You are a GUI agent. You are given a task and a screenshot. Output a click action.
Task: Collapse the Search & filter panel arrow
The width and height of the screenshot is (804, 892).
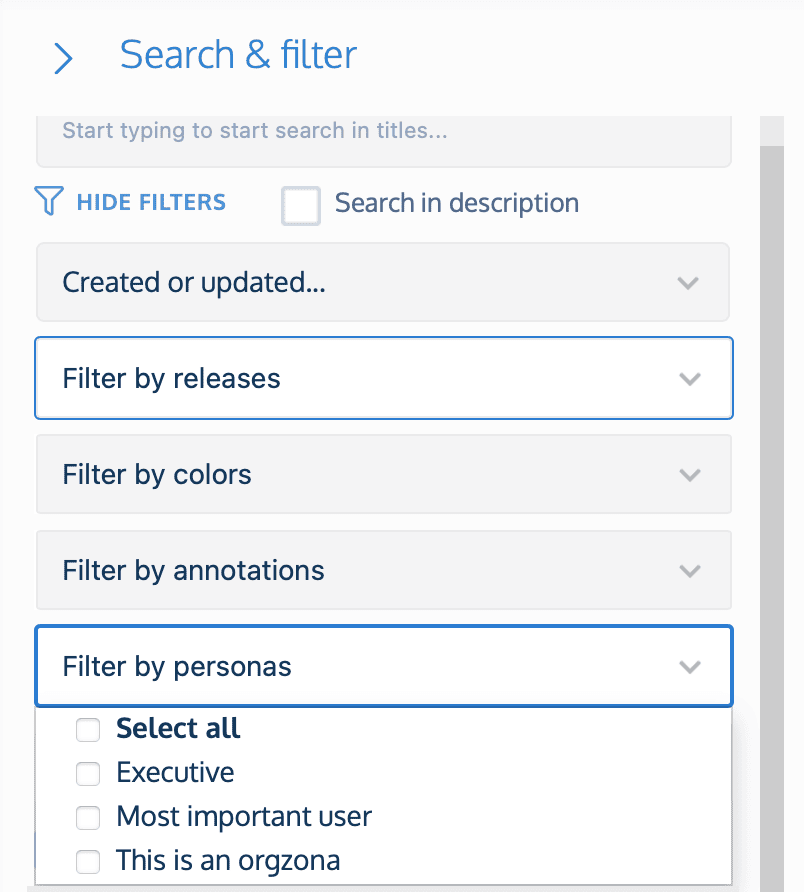point(63,58)
